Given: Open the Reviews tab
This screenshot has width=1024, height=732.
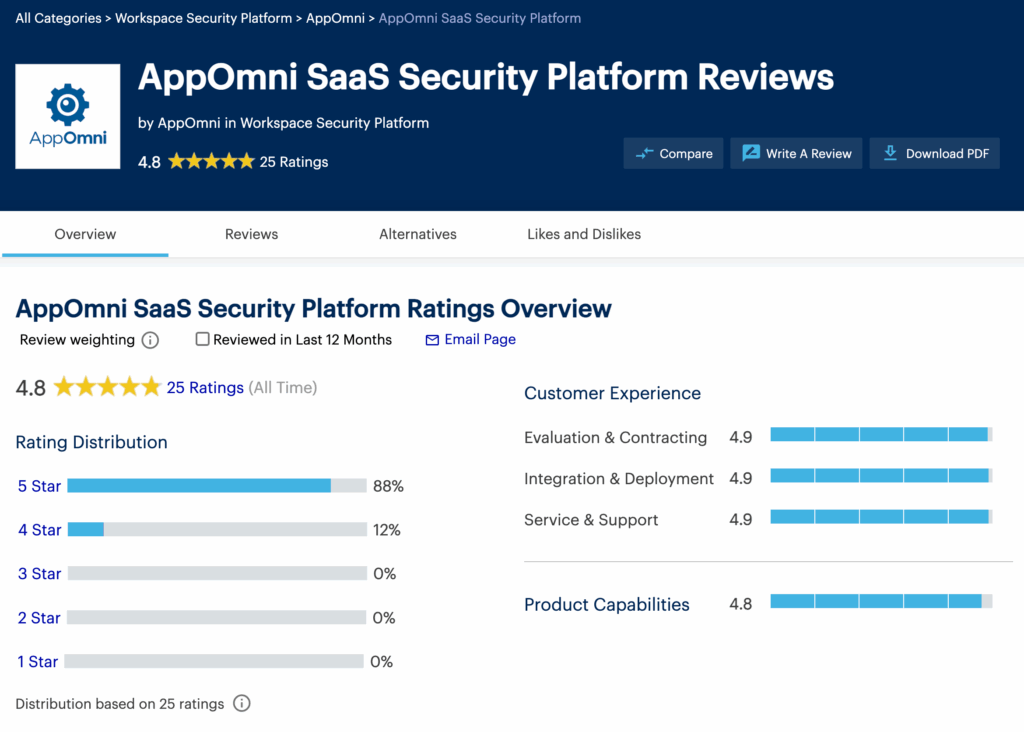Looking at the screenshot, I should [x=251, y=234].
